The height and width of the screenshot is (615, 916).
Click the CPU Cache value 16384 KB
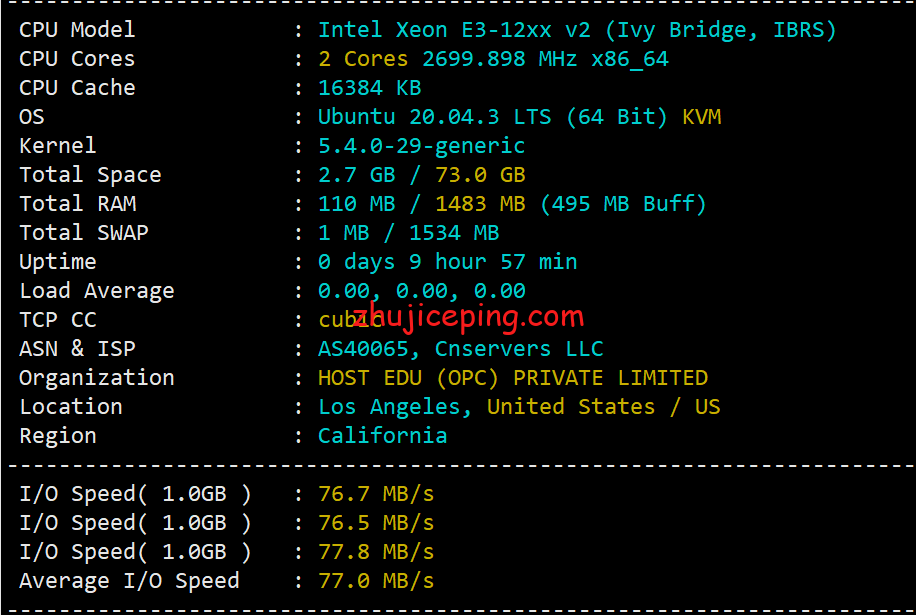(369, 88)
